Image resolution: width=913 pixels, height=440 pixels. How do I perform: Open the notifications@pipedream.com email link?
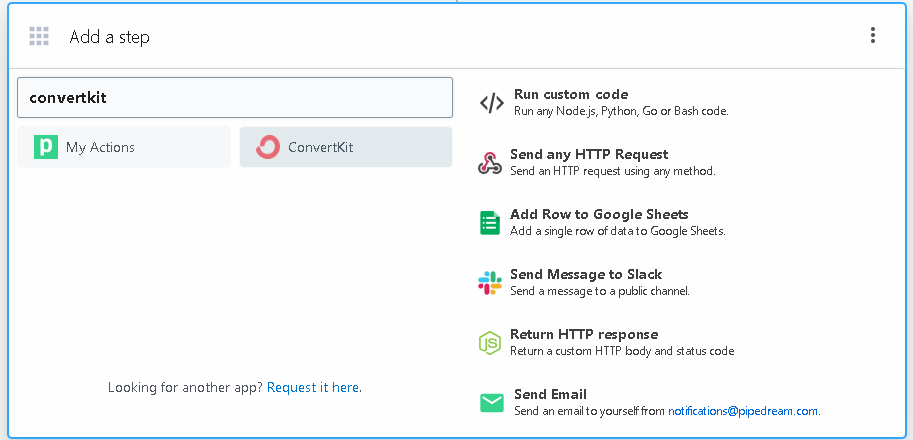pos(743,411)
